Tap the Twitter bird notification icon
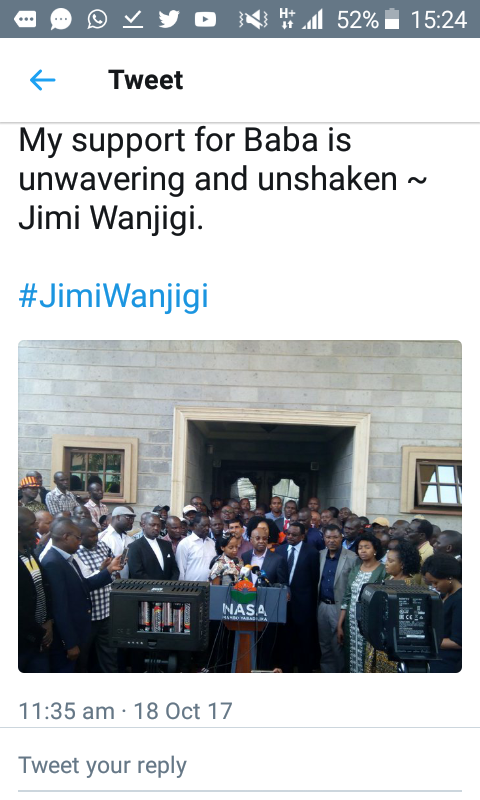This screenshot has height=800, width=480. [x=169, y=20]
